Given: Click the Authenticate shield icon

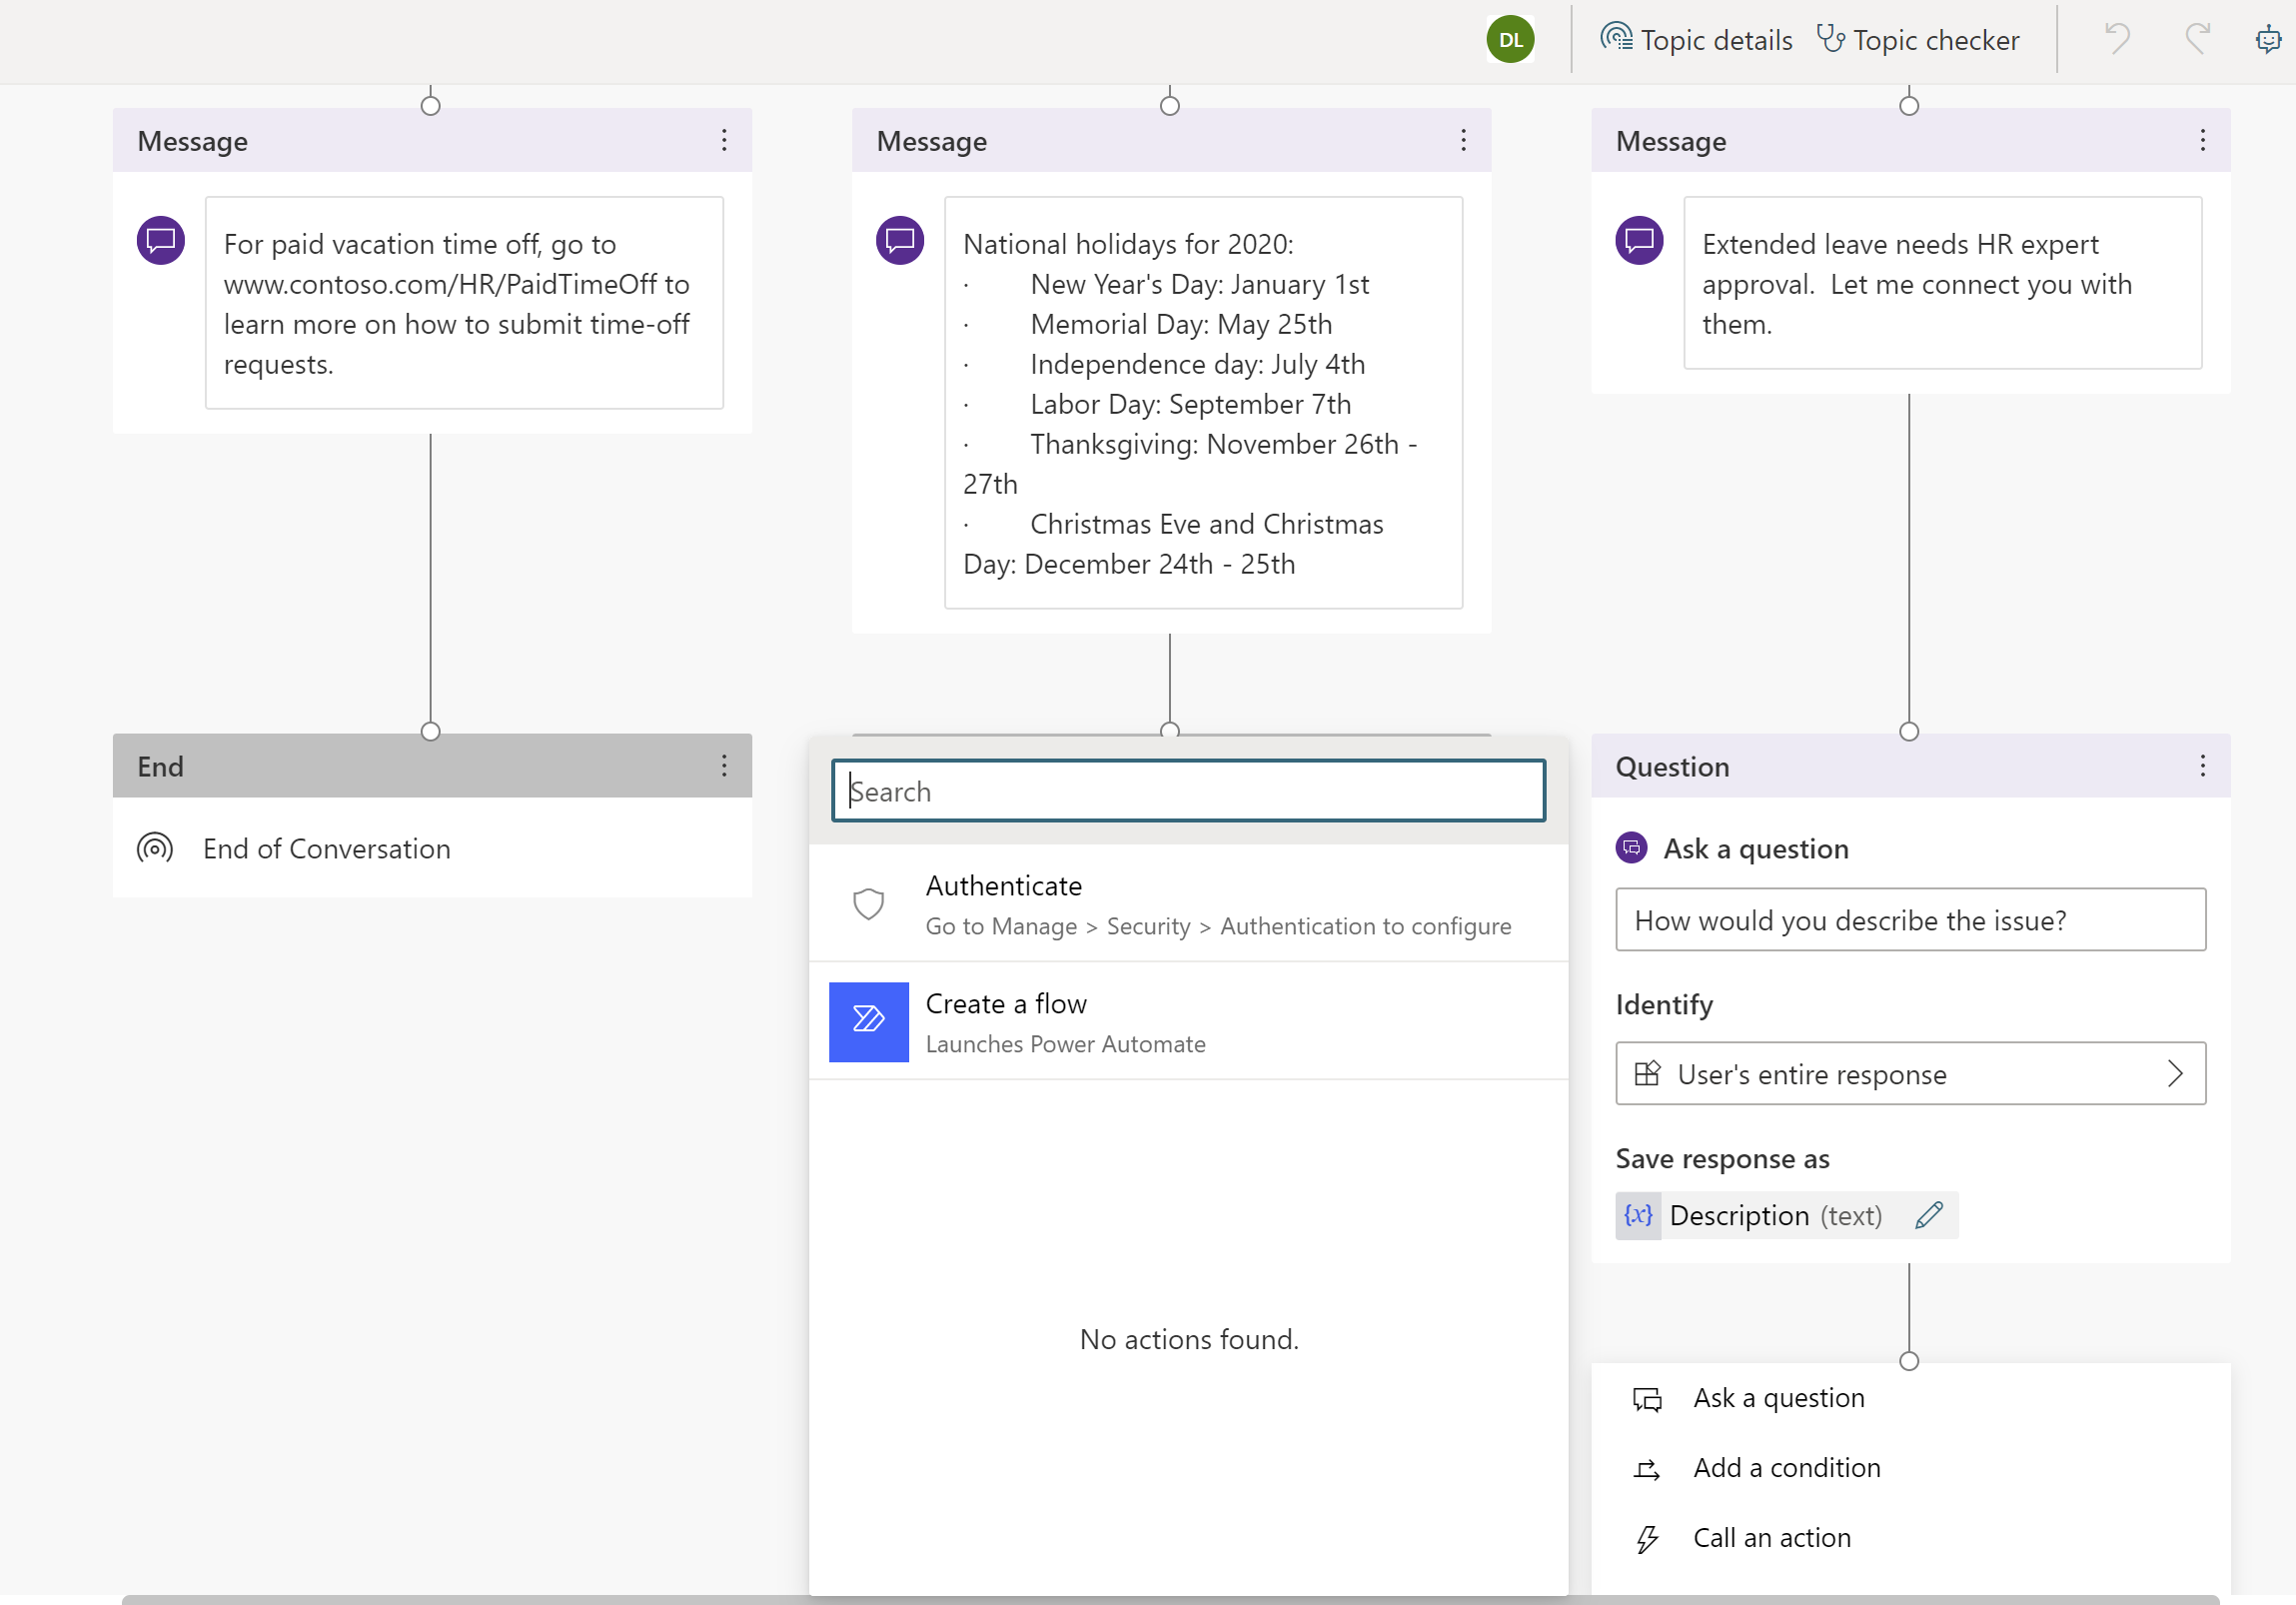Looking at the screenshot, I should click(867, 903).
